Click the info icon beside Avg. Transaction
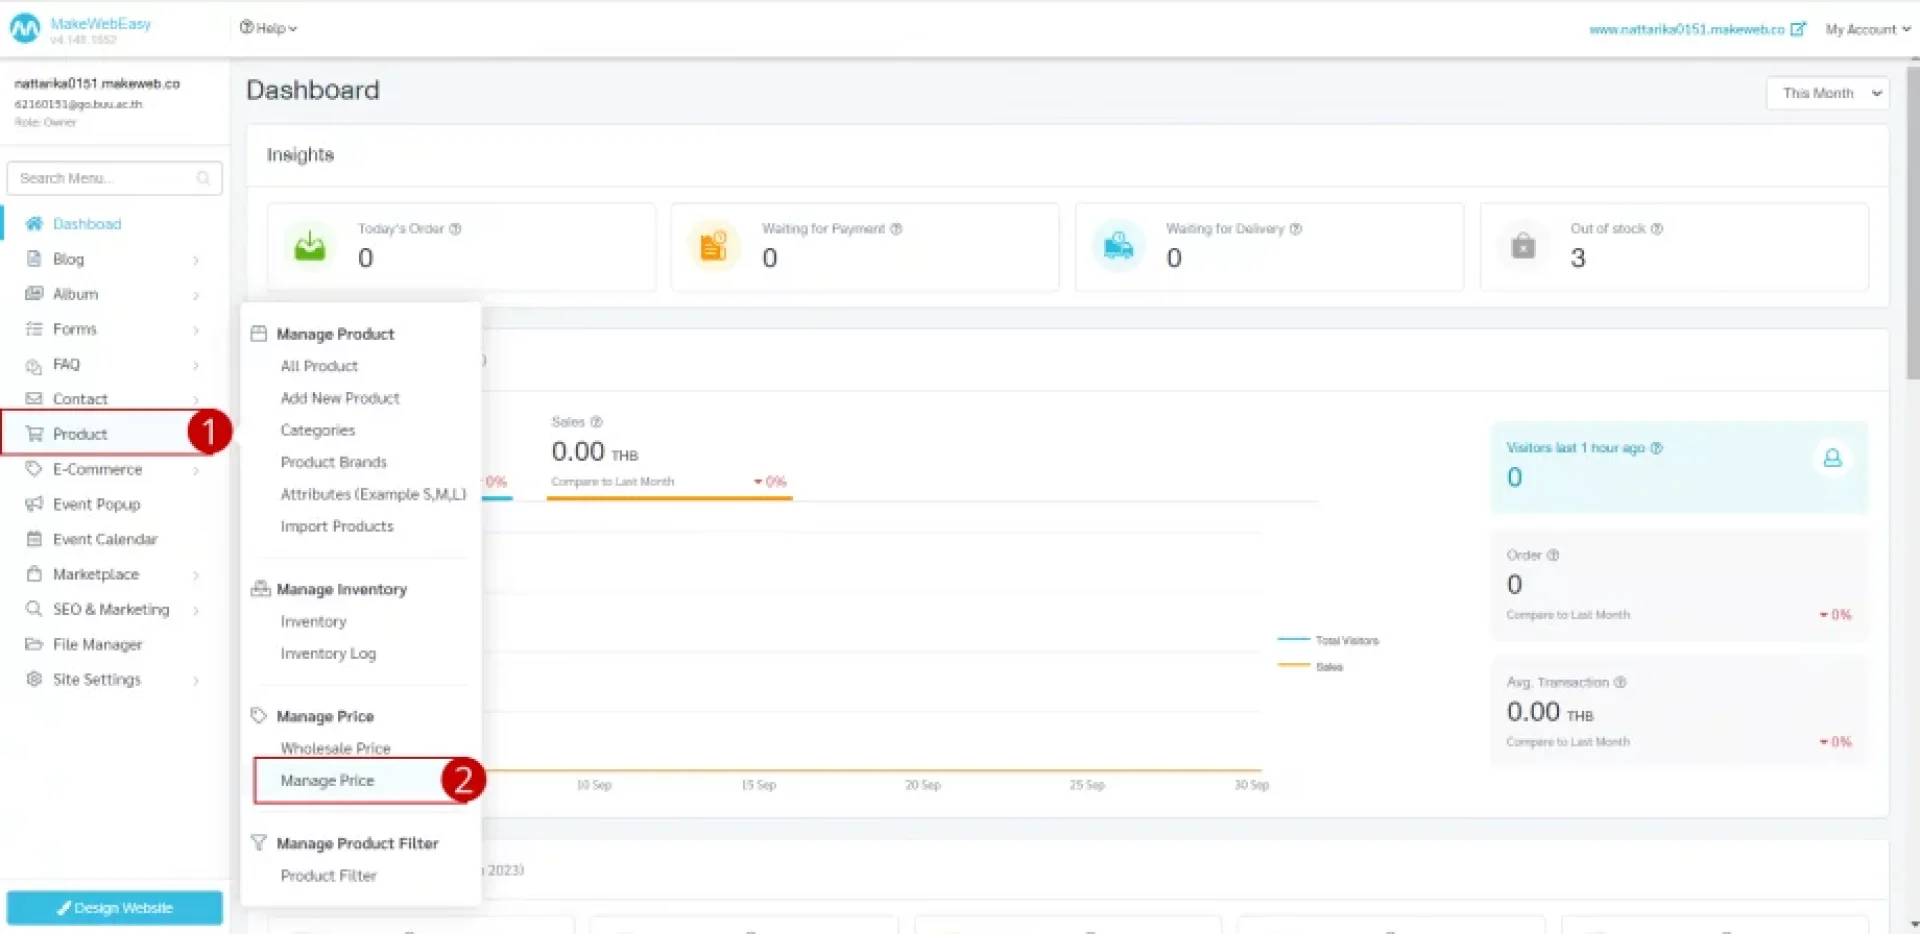This screenshot has height=934, width=1920. point(1620,682)
